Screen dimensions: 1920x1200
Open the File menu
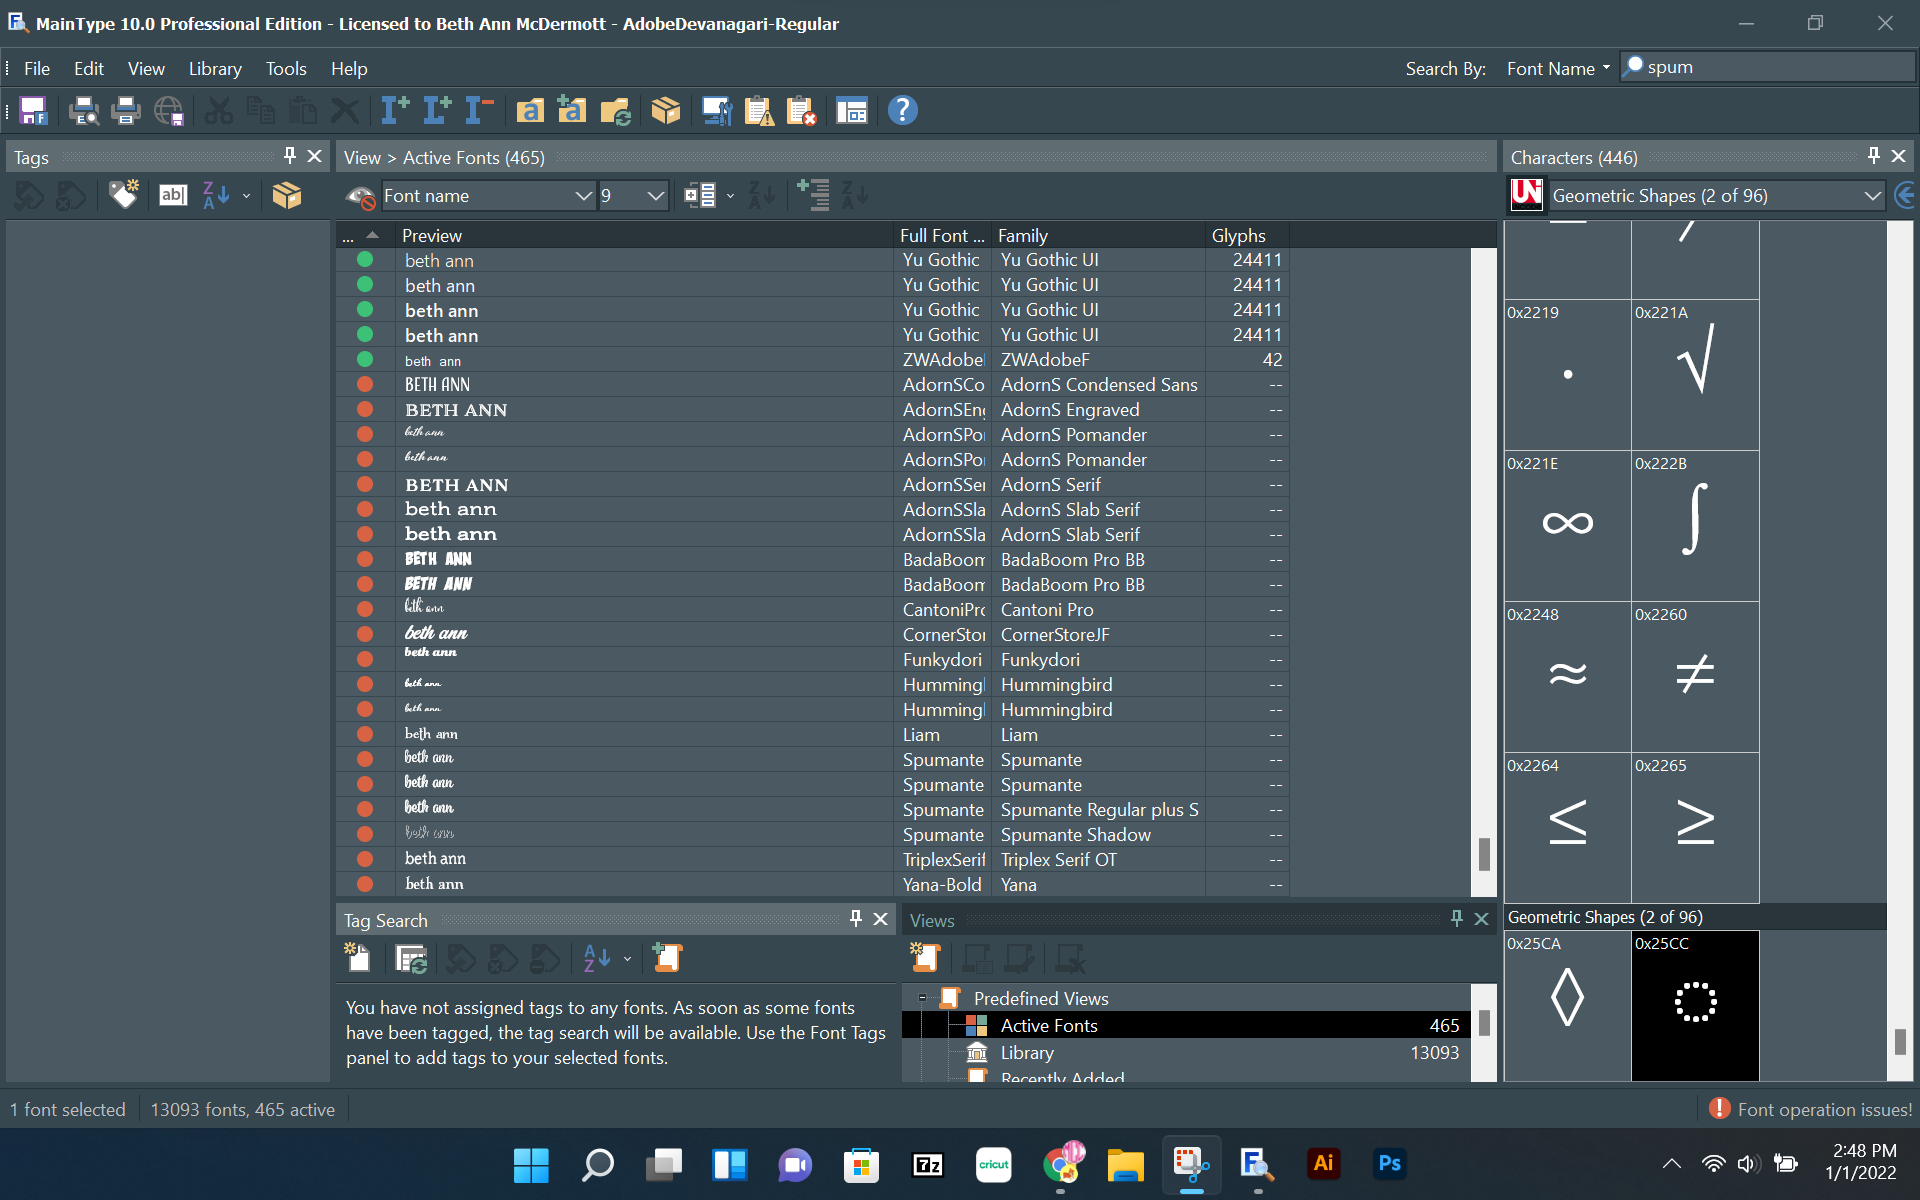(37, 68)
